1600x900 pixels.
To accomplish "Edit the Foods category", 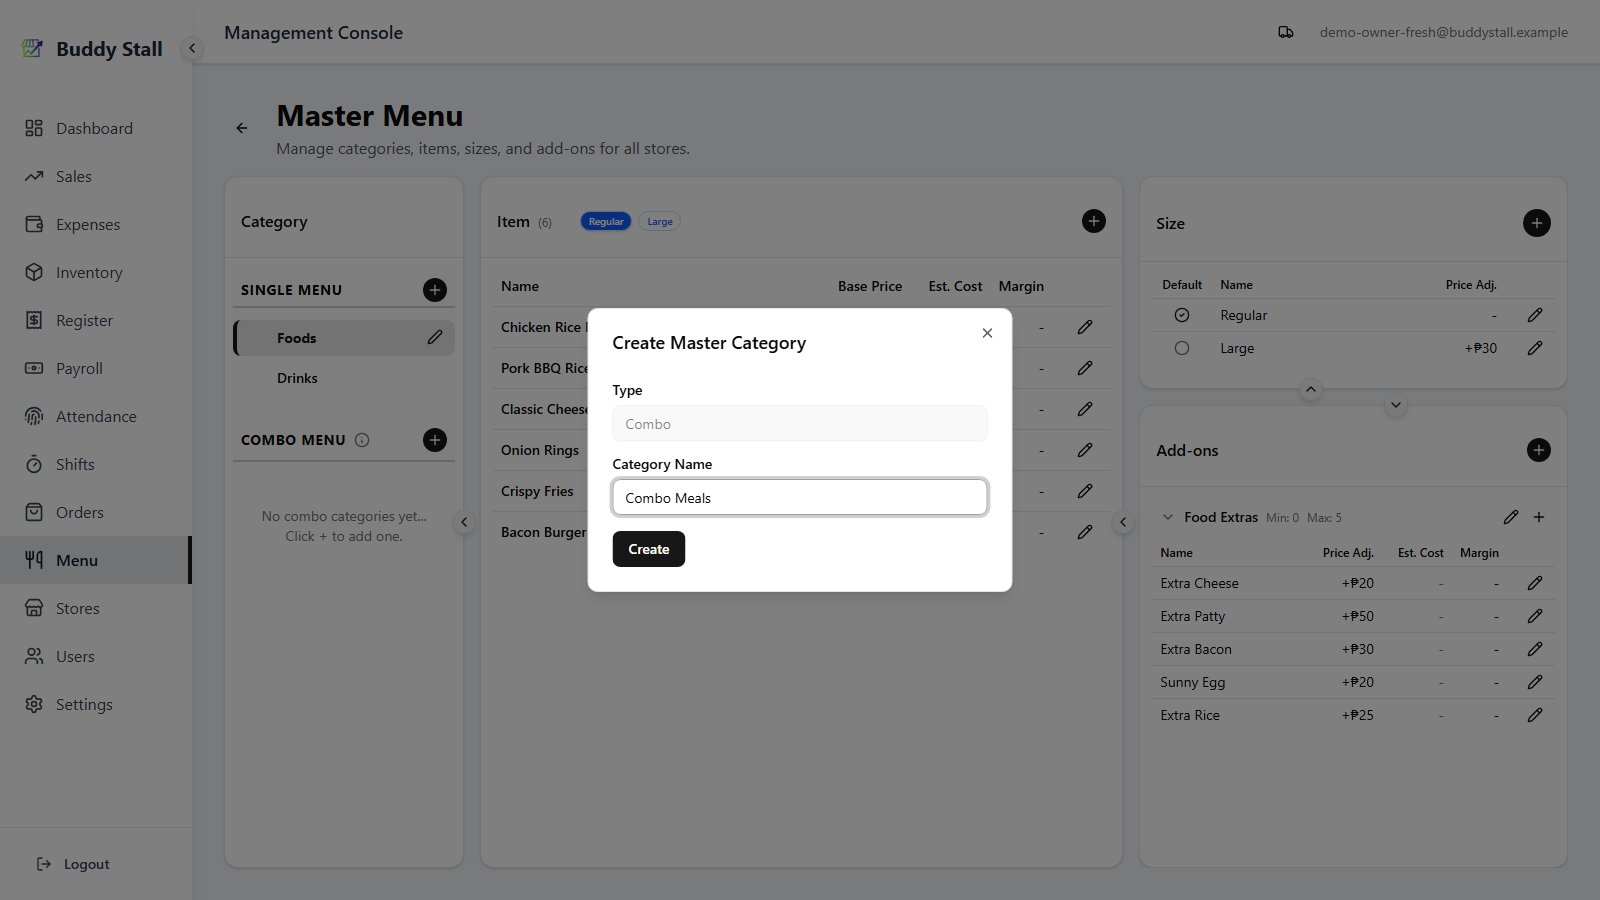I will tap(435, 338).
